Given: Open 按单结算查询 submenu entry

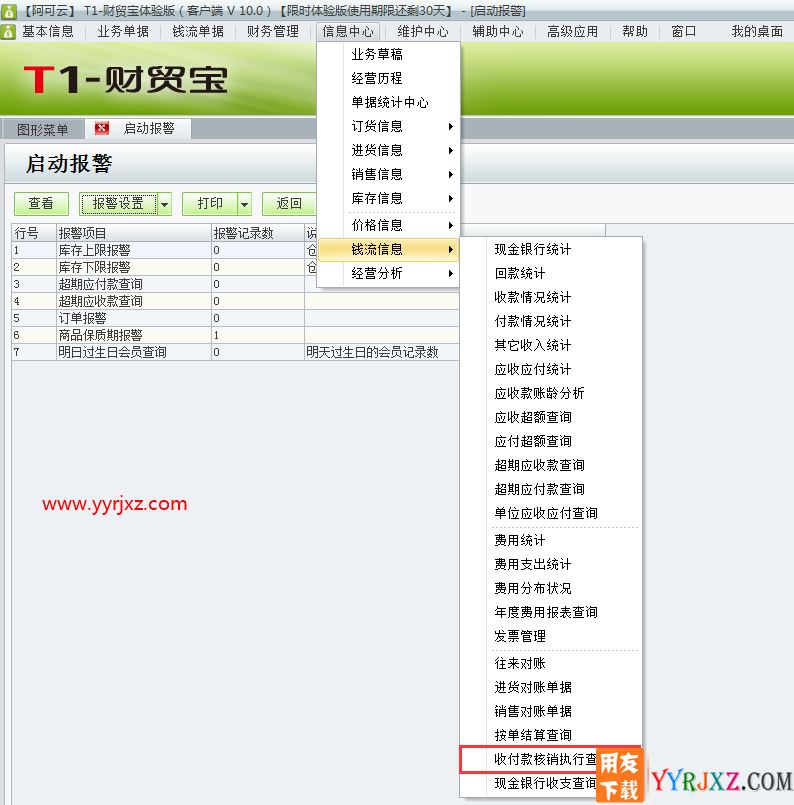Looking at the screenshot, I should click(x=551, y=736).
